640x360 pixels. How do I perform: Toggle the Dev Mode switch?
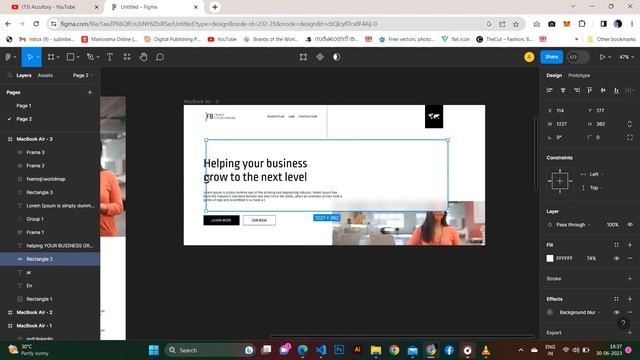[578, 57]
